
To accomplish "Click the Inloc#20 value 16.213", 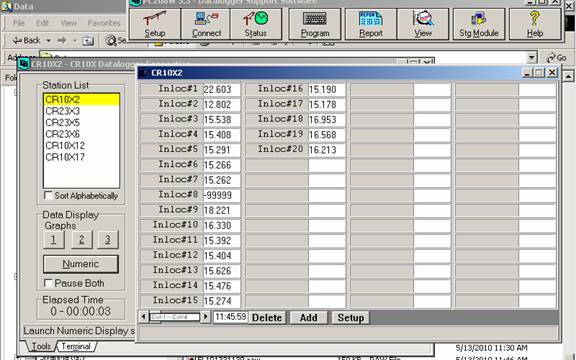I will [x=327, y=150].
